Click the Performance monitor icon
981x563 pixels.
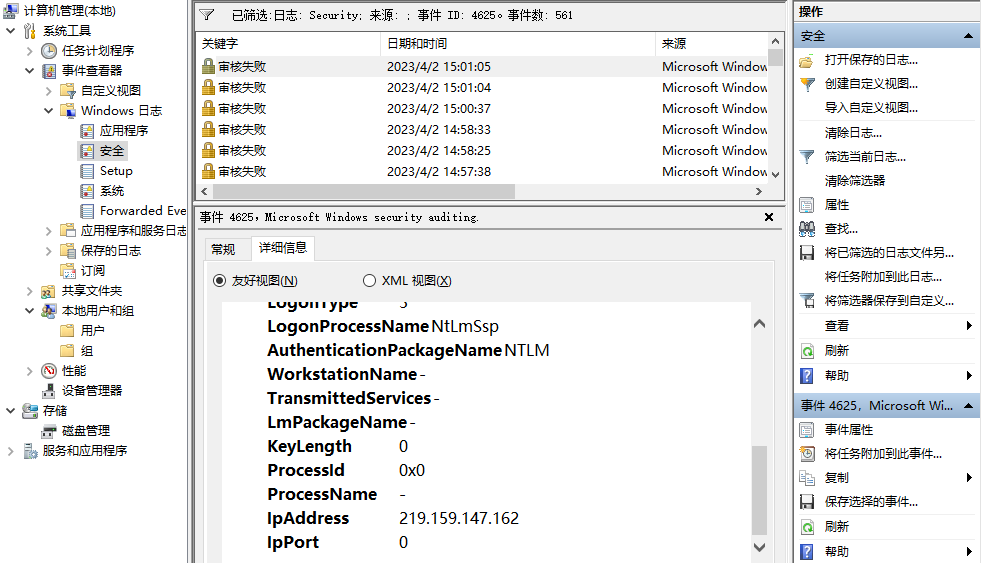[49, 370]
